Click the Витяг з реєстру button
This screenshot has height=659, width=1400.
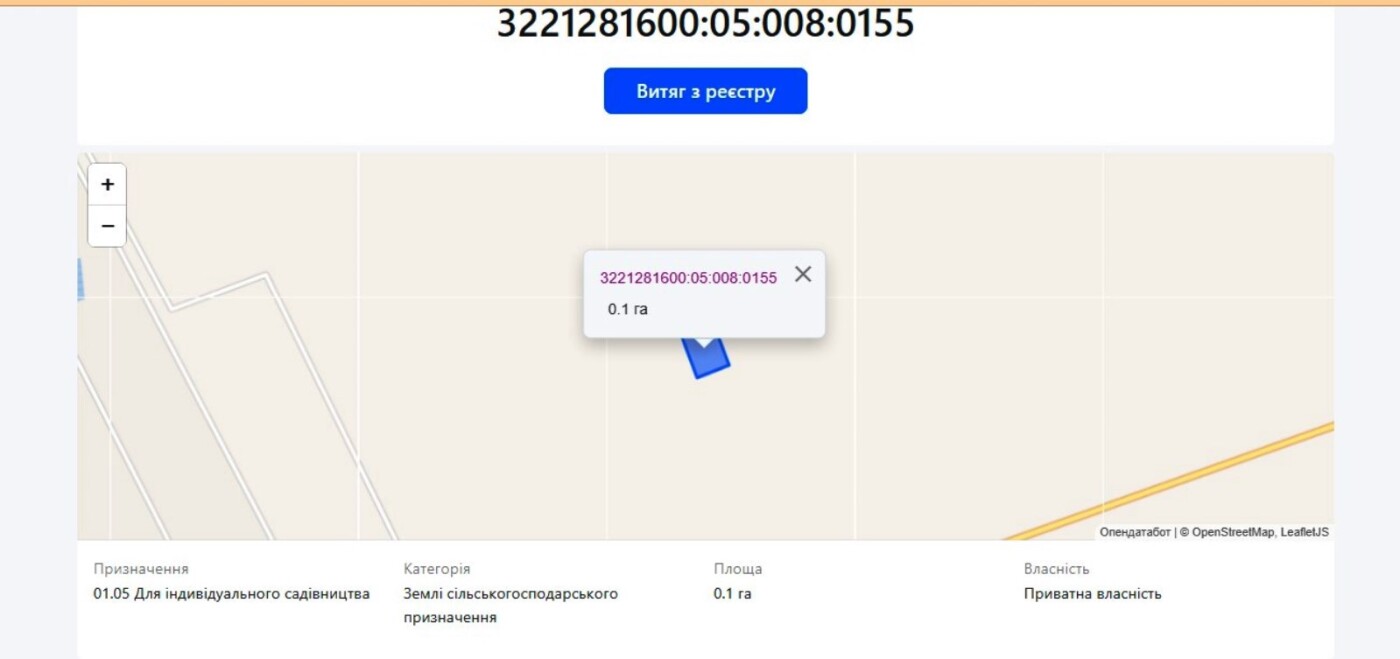705,91
